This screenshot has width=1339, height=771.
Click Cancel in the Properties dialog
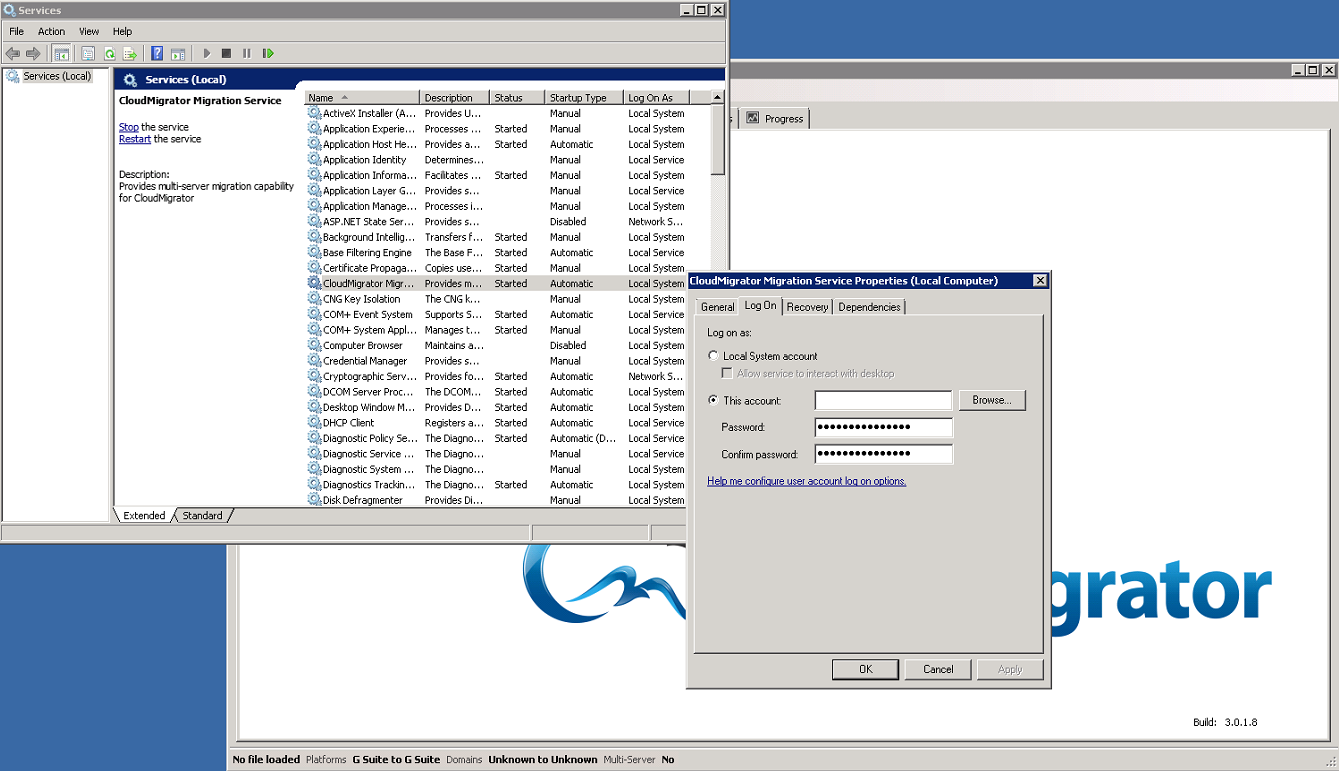pyautogui.click(x=938, y=669)
